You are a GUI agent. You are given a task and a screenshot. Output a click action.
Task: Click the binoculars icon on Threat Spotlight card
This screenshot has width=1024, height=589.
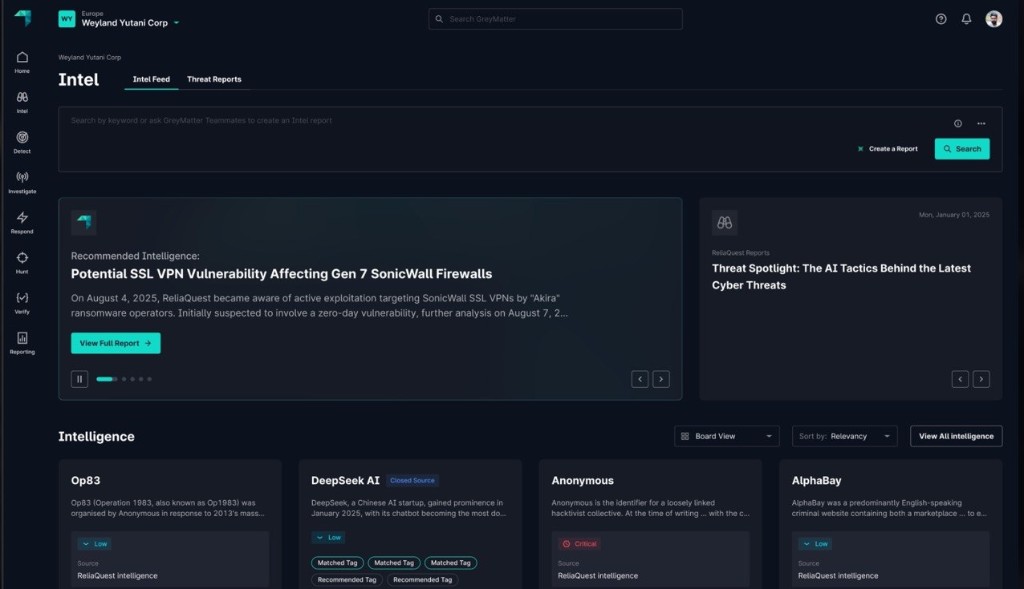(x=724, y=223)
